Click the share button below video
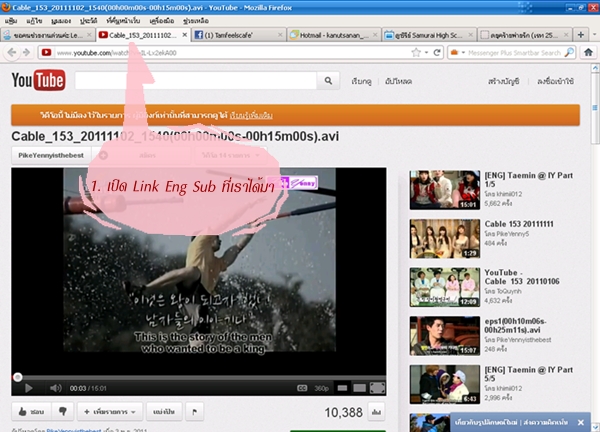The width and height of the screenshot is (600, 432). point(164,412)
